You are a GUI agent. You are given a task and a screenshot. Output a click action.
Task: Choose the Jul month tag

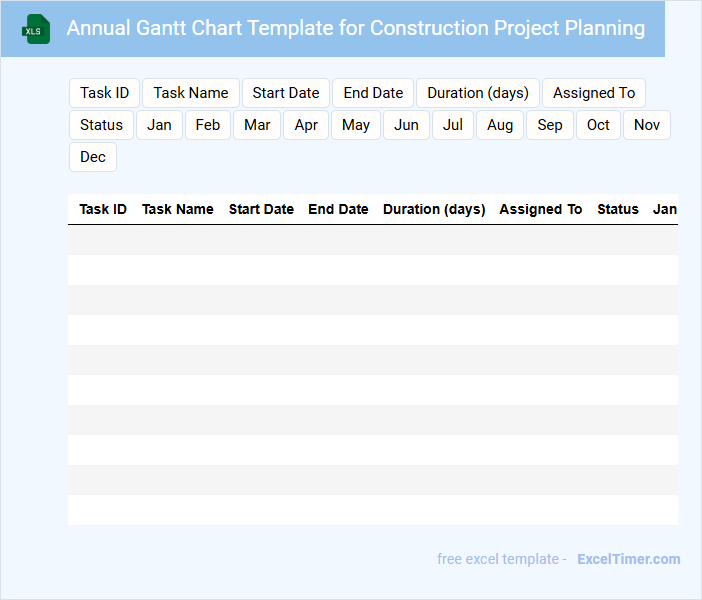(x=453, y=125)
